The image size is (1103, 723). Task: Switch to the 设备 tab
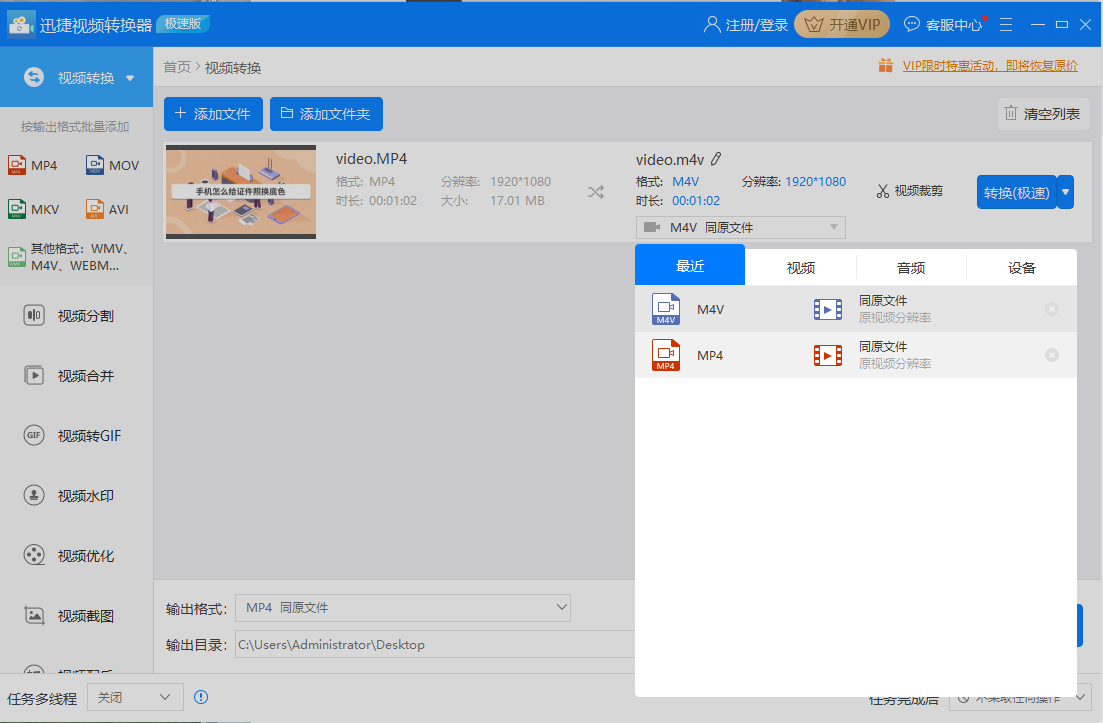pyautogui.click(x=1021, y=266)
